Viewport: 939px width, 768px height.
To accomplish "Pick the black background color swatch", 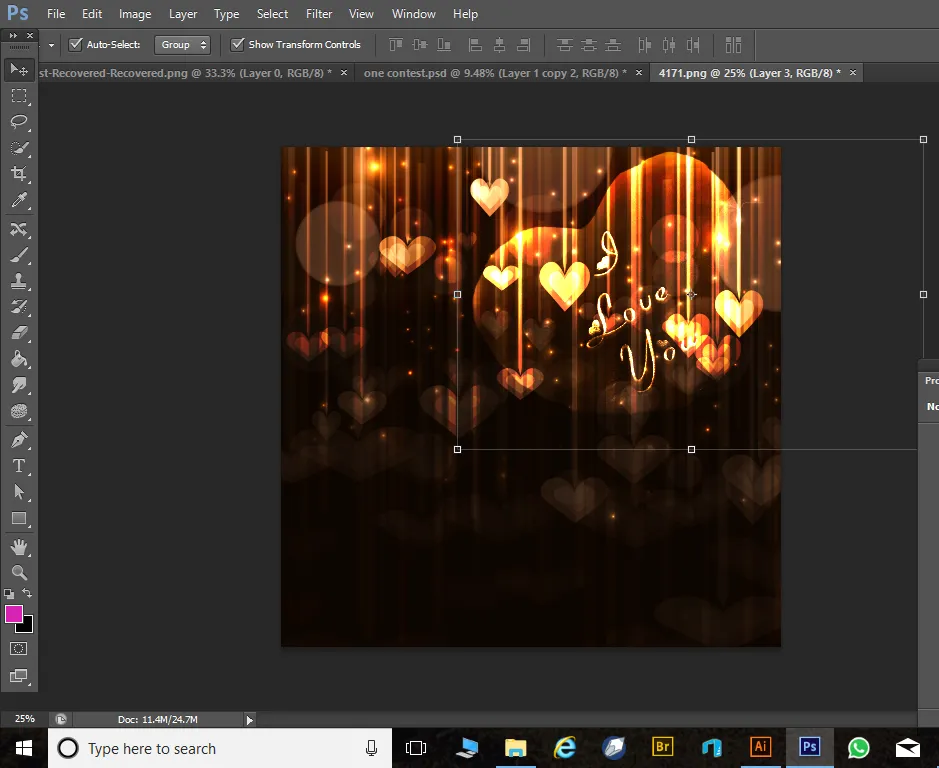I will tap(27, 627).
